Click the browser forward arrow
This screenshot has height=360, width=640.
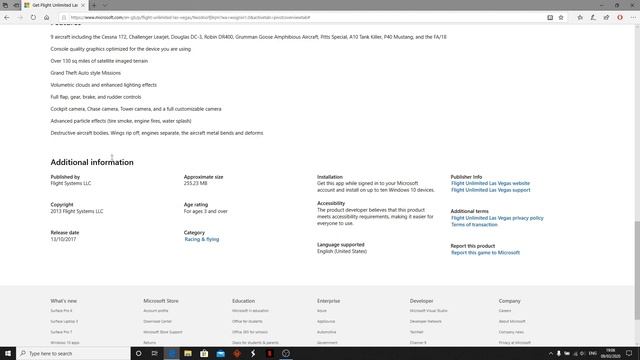[20, 18]
